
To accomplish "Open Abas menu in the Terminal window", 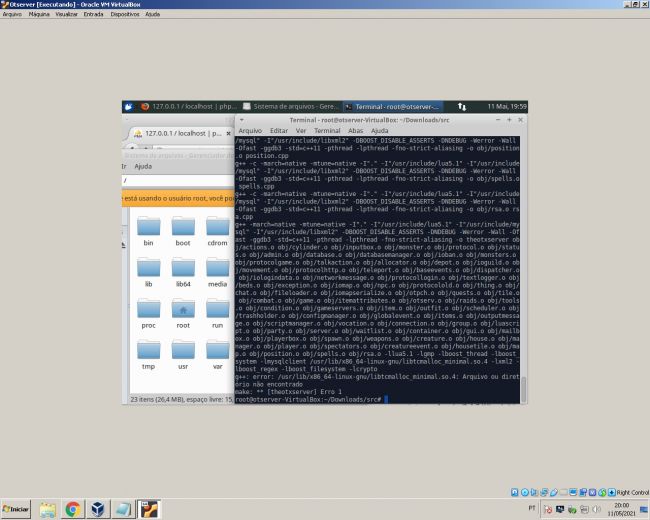I will click(355, 131).
